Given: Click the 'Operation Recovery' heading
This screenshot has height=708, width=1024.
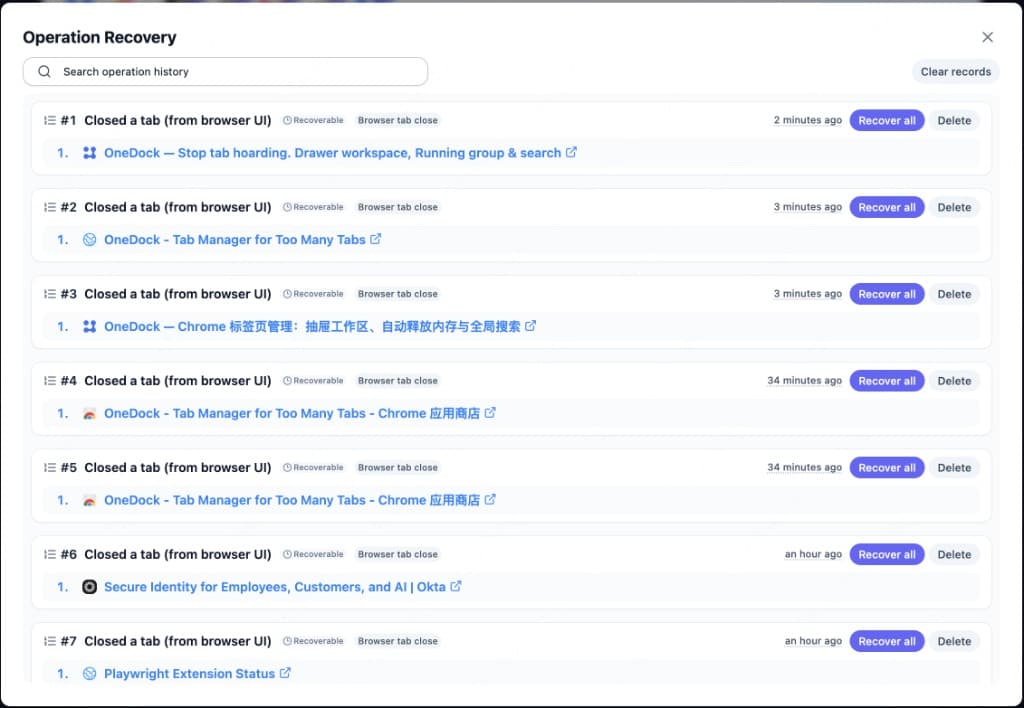Looking at the screenshot, I should (99, 37).
